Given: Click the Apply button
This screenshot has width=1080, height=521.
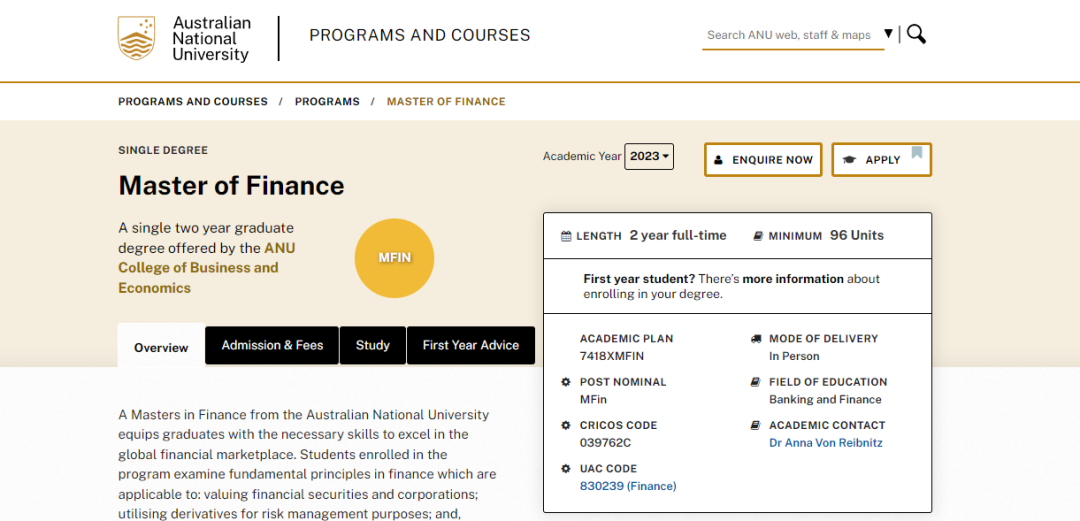Looking at the screenshot, I should click(x=882, y=160).
